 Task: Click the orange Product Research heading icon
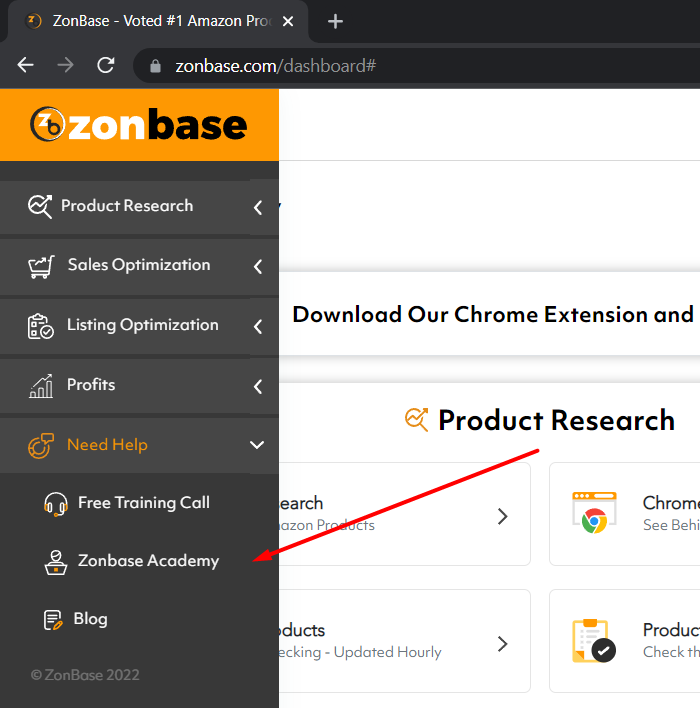(x=416, y=419)
